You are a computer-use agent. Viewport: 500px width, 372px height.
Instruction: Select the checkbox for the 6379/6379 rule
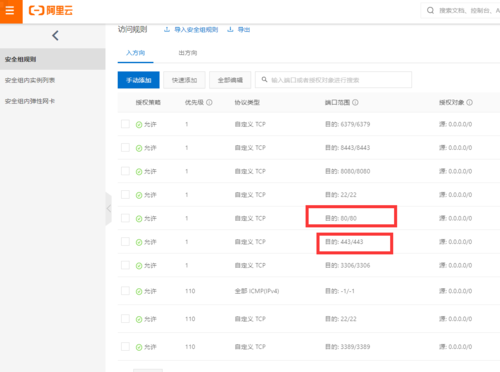(125, 124)
